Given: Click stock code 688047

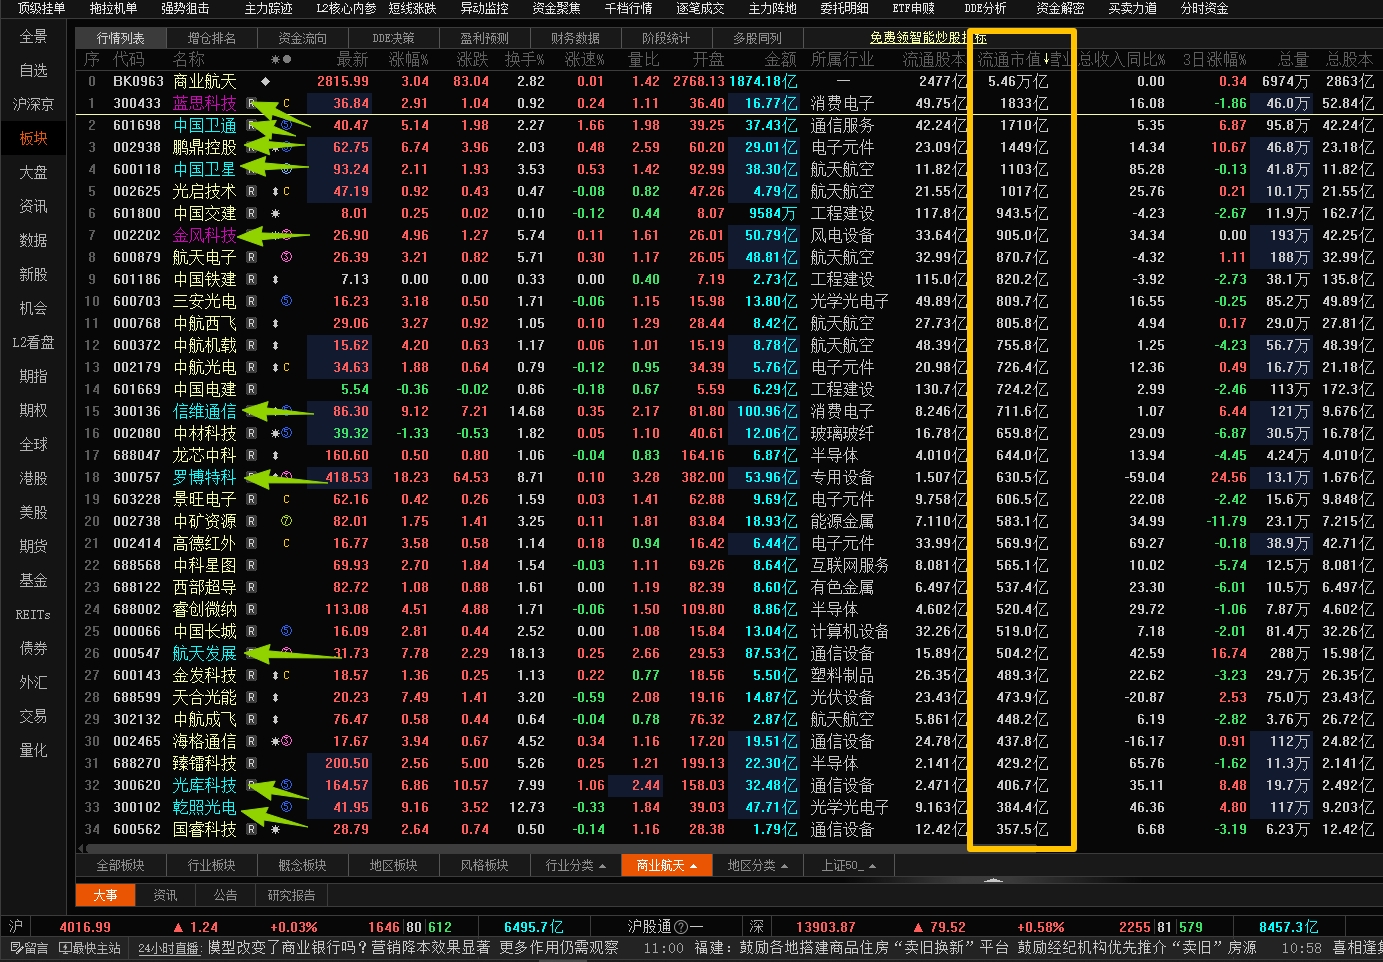Looking at the screenshot, I should coord(137,455).
